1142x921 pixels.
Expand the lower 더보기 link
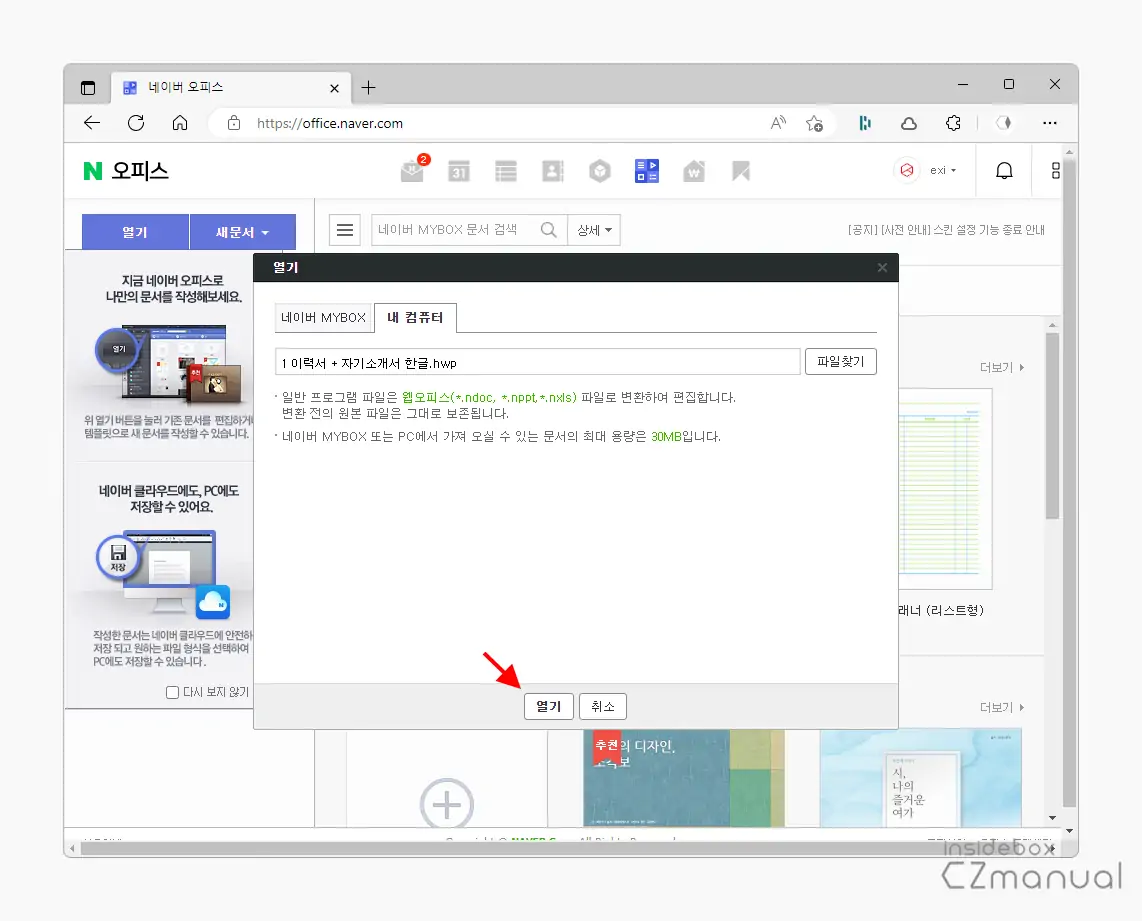coord(1001,708)
